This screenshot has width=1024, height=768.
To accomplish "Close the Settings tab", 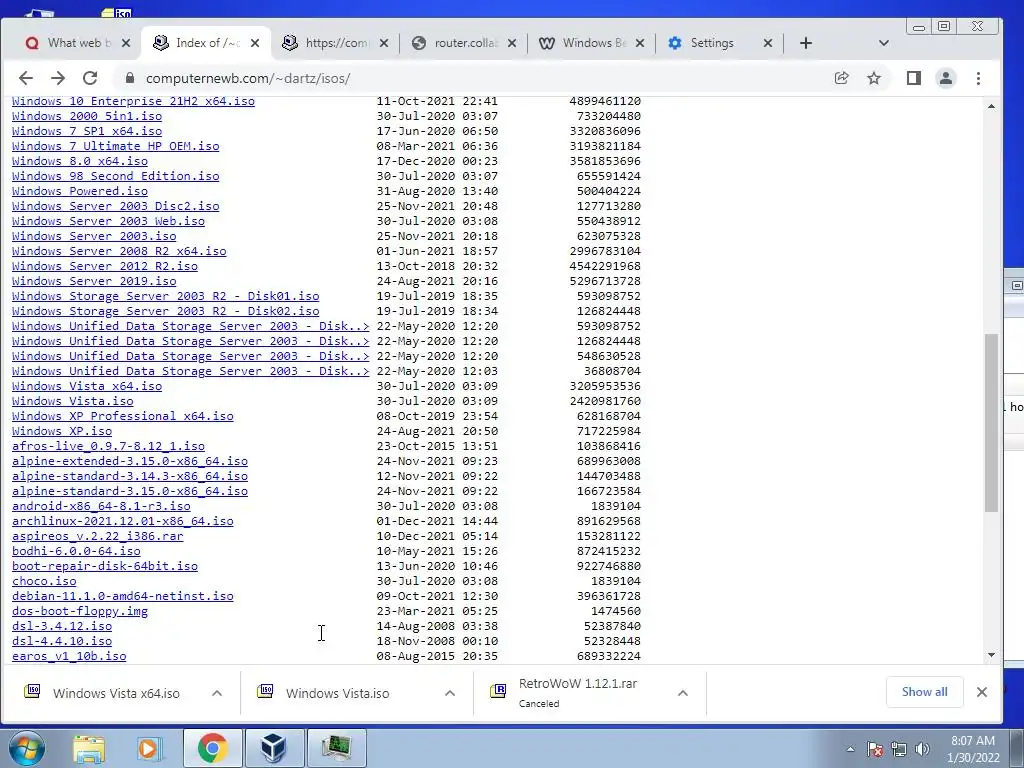I will (768, 43).
